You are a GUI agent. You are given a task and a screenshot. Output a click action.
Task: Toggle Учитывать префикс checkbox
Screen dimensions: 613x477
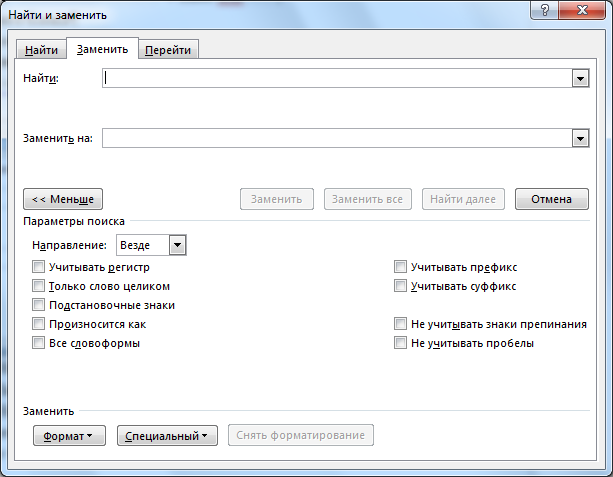click(400, 267)
